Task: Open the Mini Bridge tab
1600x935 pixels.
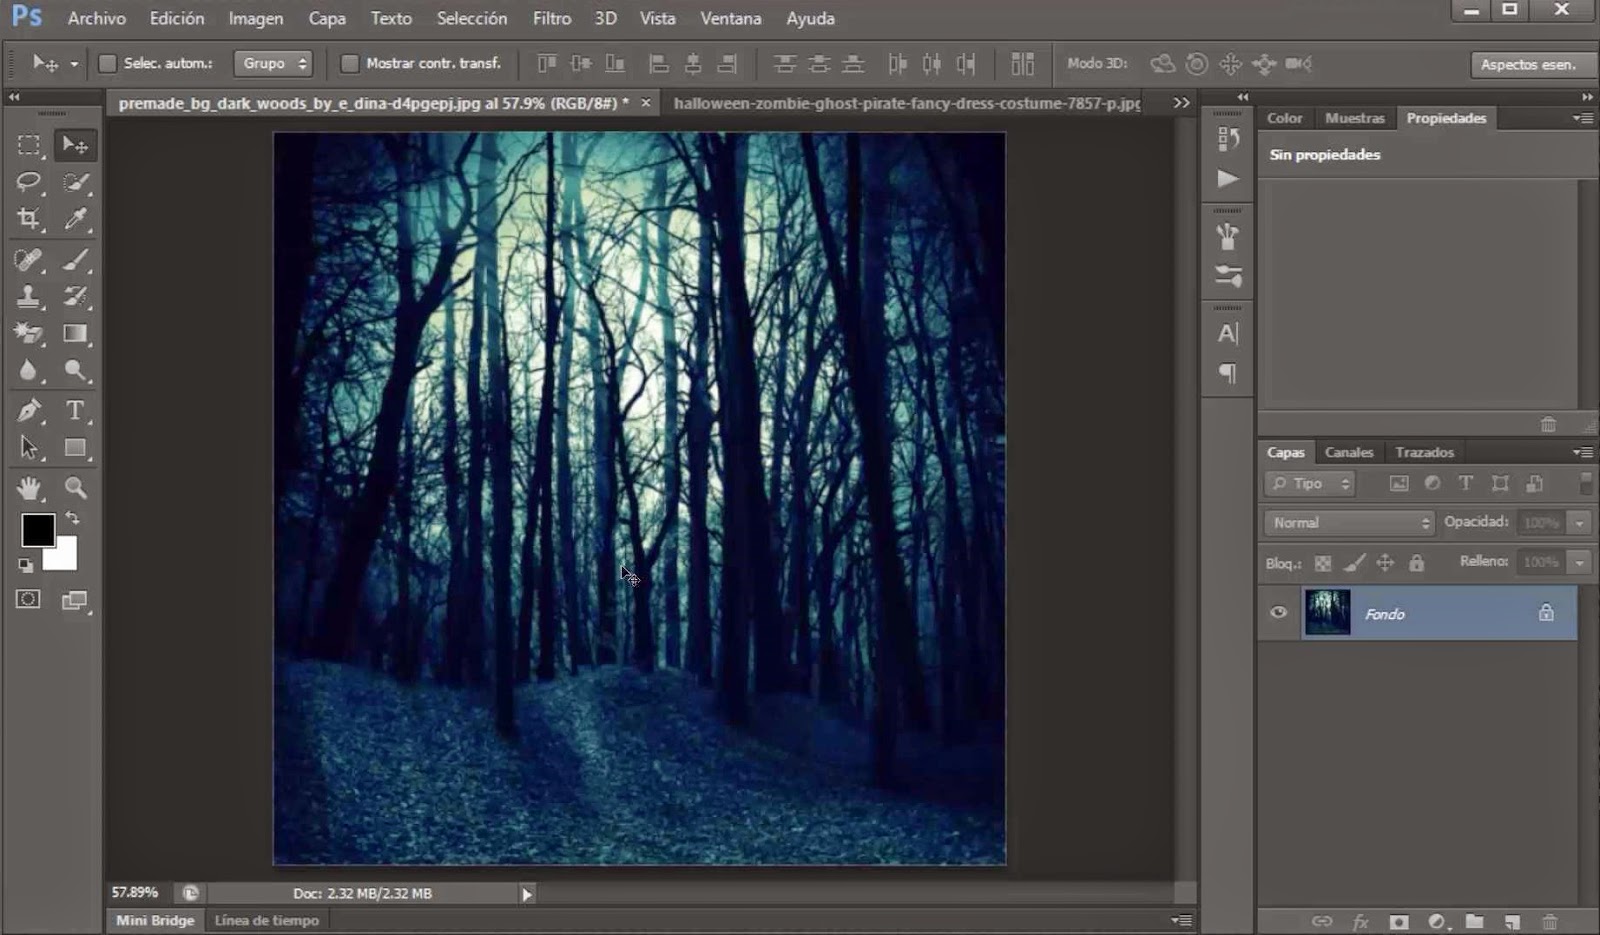Action: [x=155, y=920]
